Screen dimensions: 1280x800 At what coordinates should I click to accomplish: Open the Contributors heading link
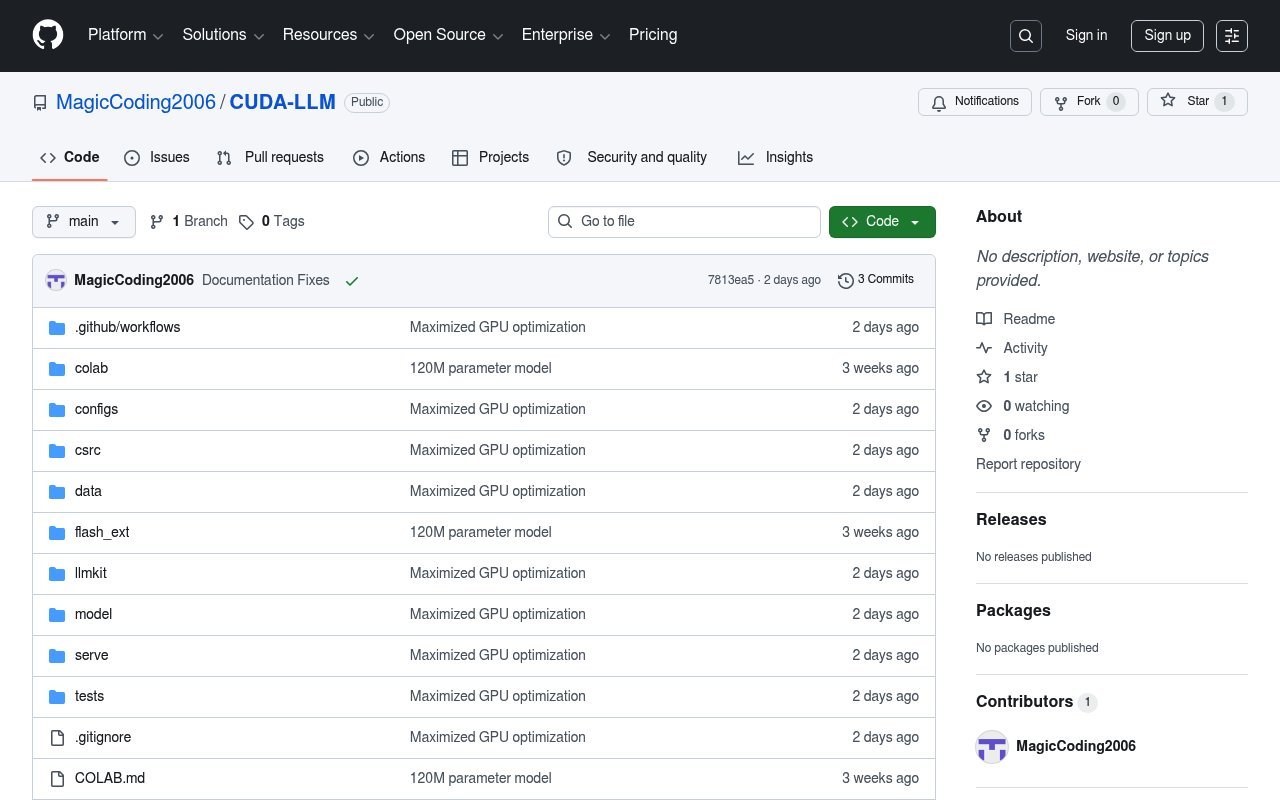click(1036, 702)
